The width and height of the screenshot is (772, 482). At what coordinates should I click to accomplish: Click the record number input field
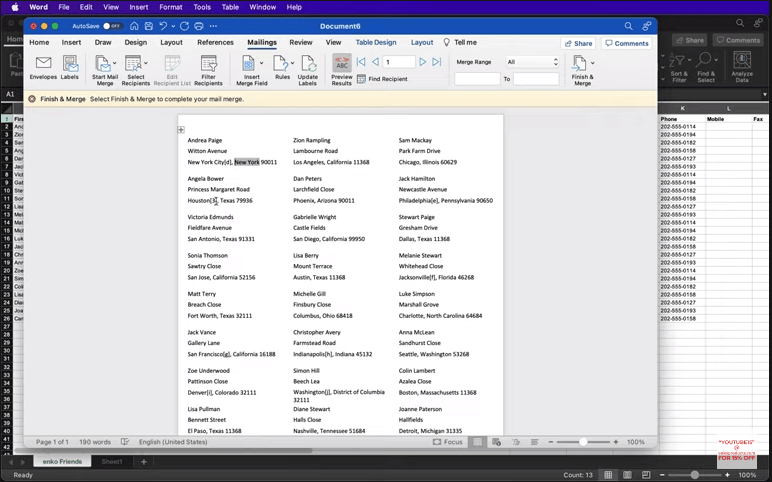(x=398, y=62)
